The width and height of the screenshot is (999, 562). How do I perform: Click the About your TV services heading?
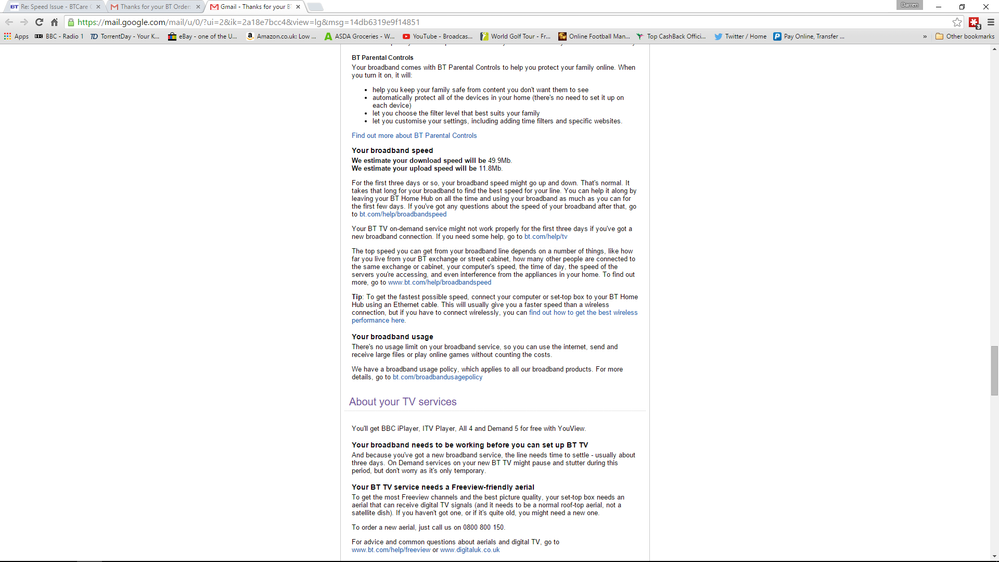tap(403, 402)
